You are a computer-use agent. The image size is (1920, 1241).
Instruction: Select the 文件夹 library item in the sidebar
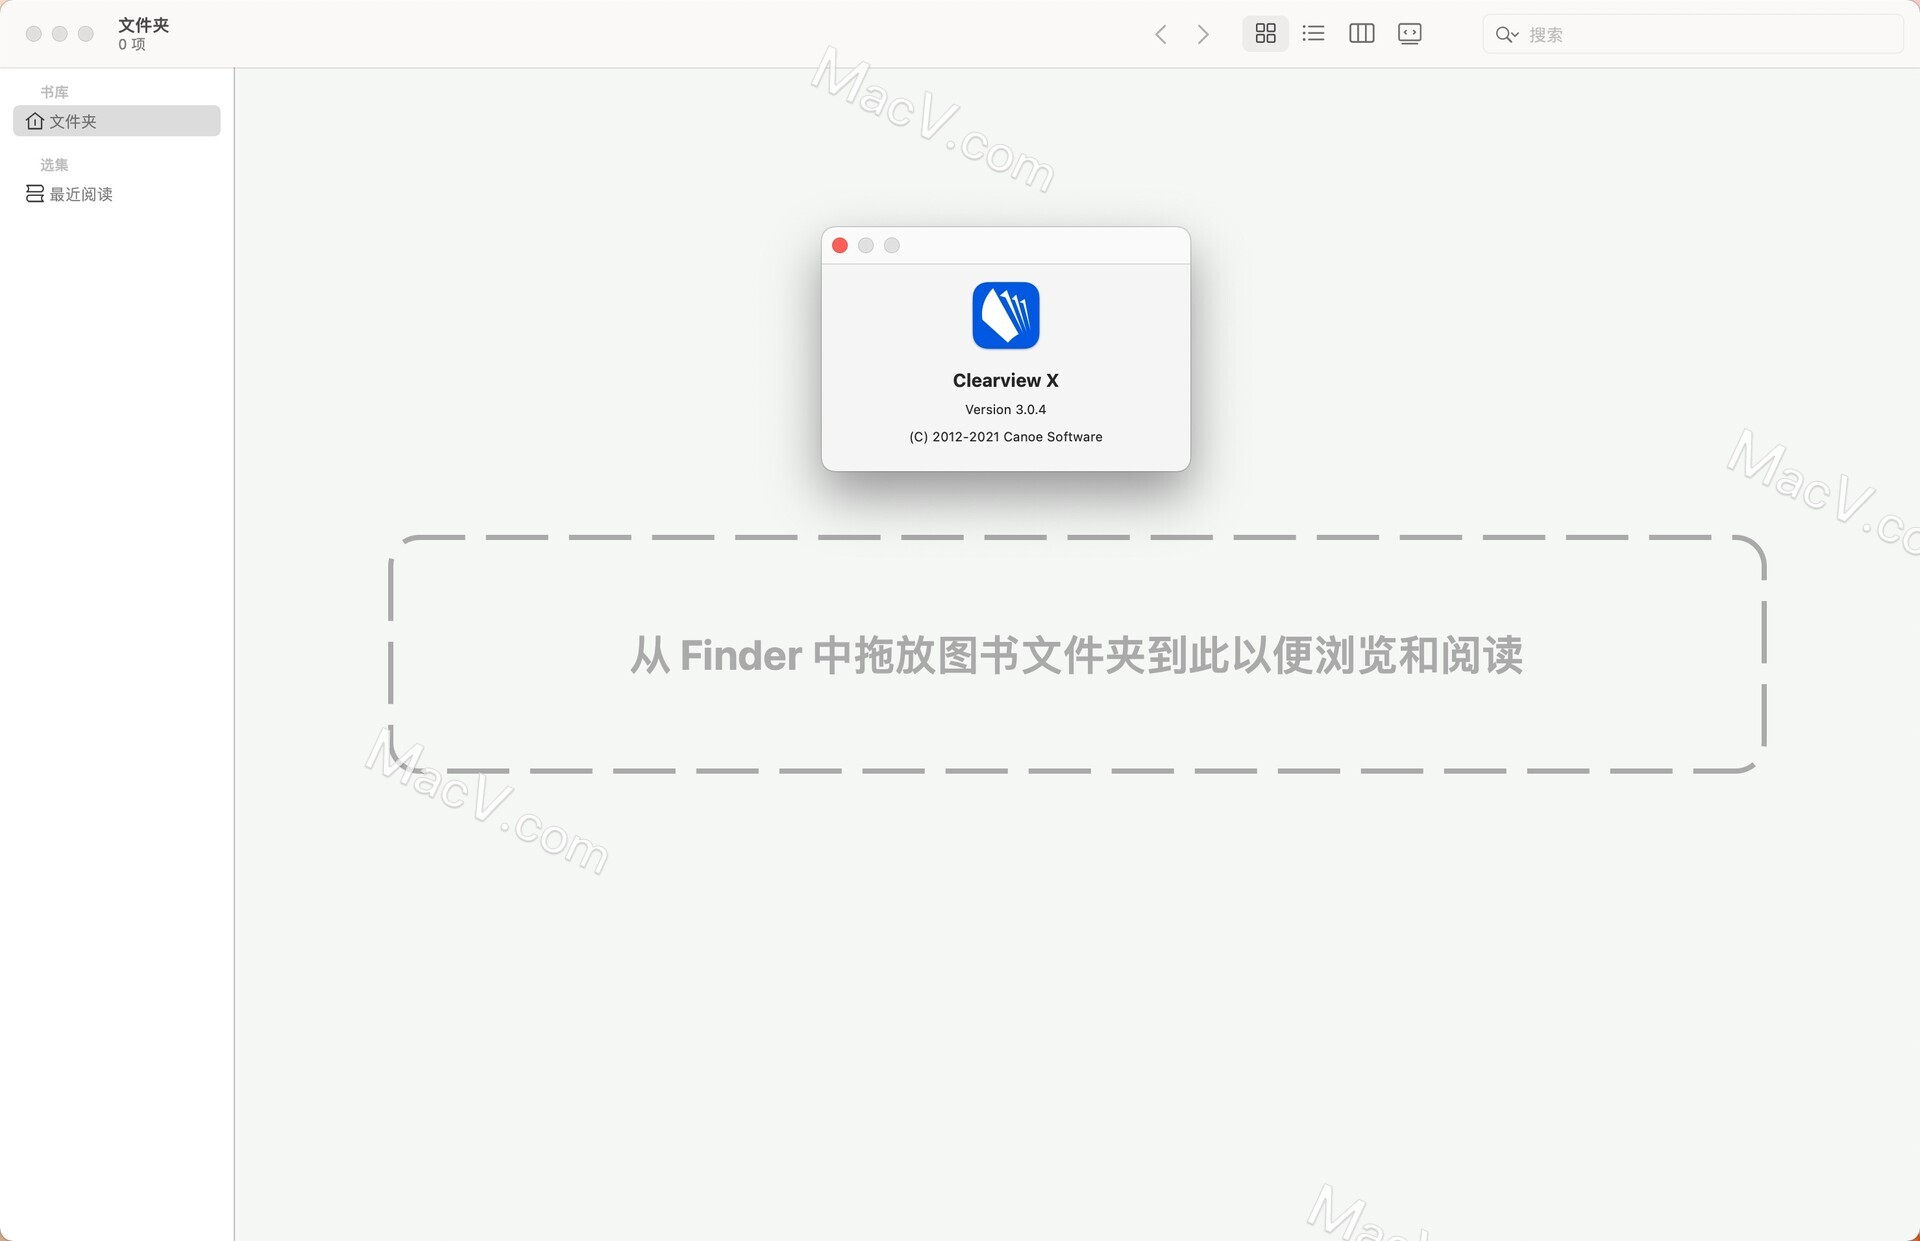pos(117,121)
